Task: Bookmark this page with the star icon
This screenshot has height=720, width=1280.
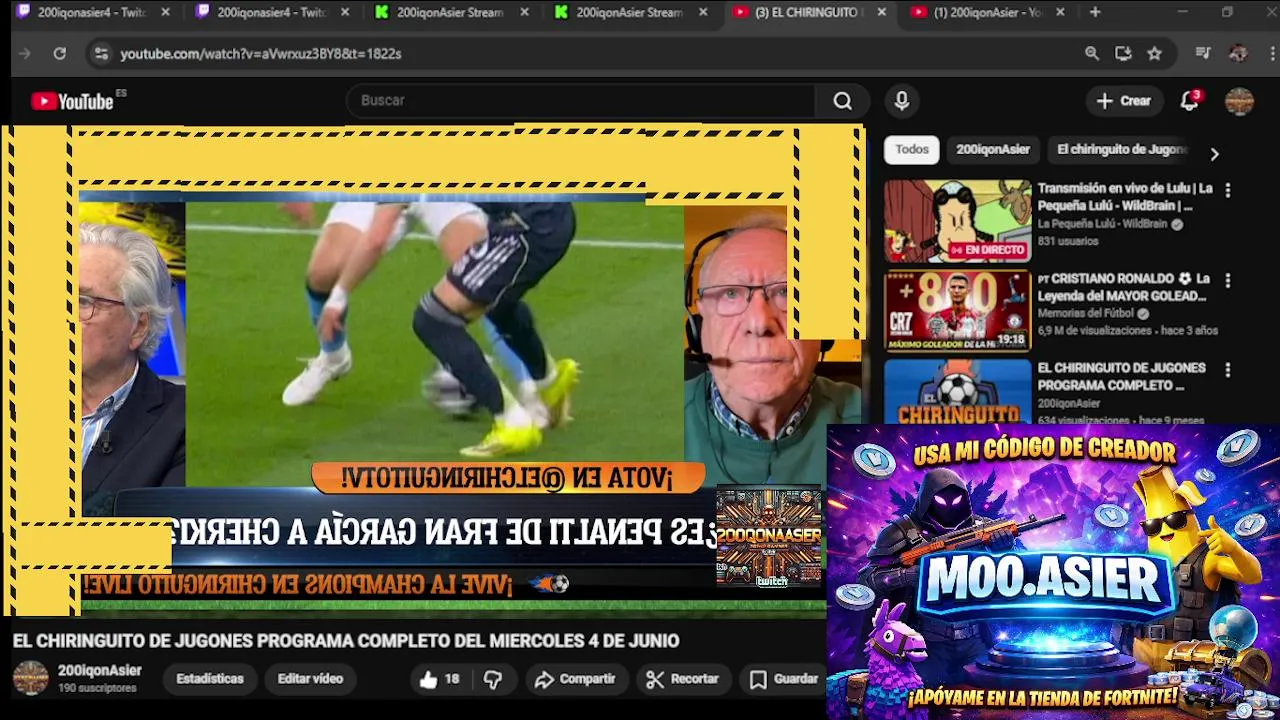Action: pos(1155,54)
